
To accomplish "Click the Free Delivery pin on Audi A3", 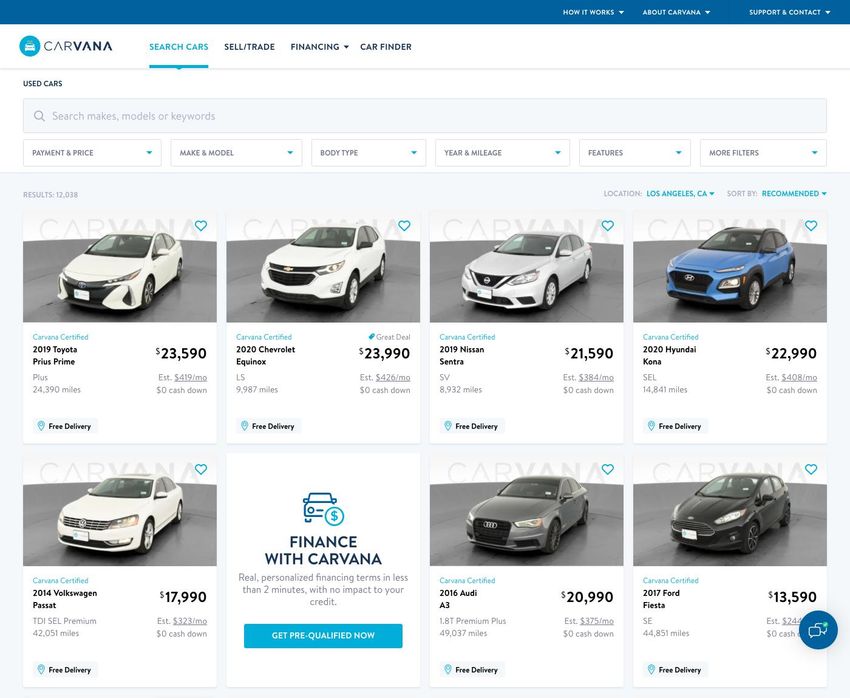I will pos(448,670).
